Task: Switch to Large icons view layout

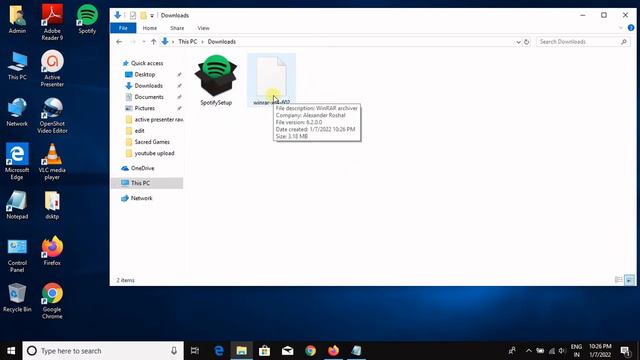Action: (629, 280)
